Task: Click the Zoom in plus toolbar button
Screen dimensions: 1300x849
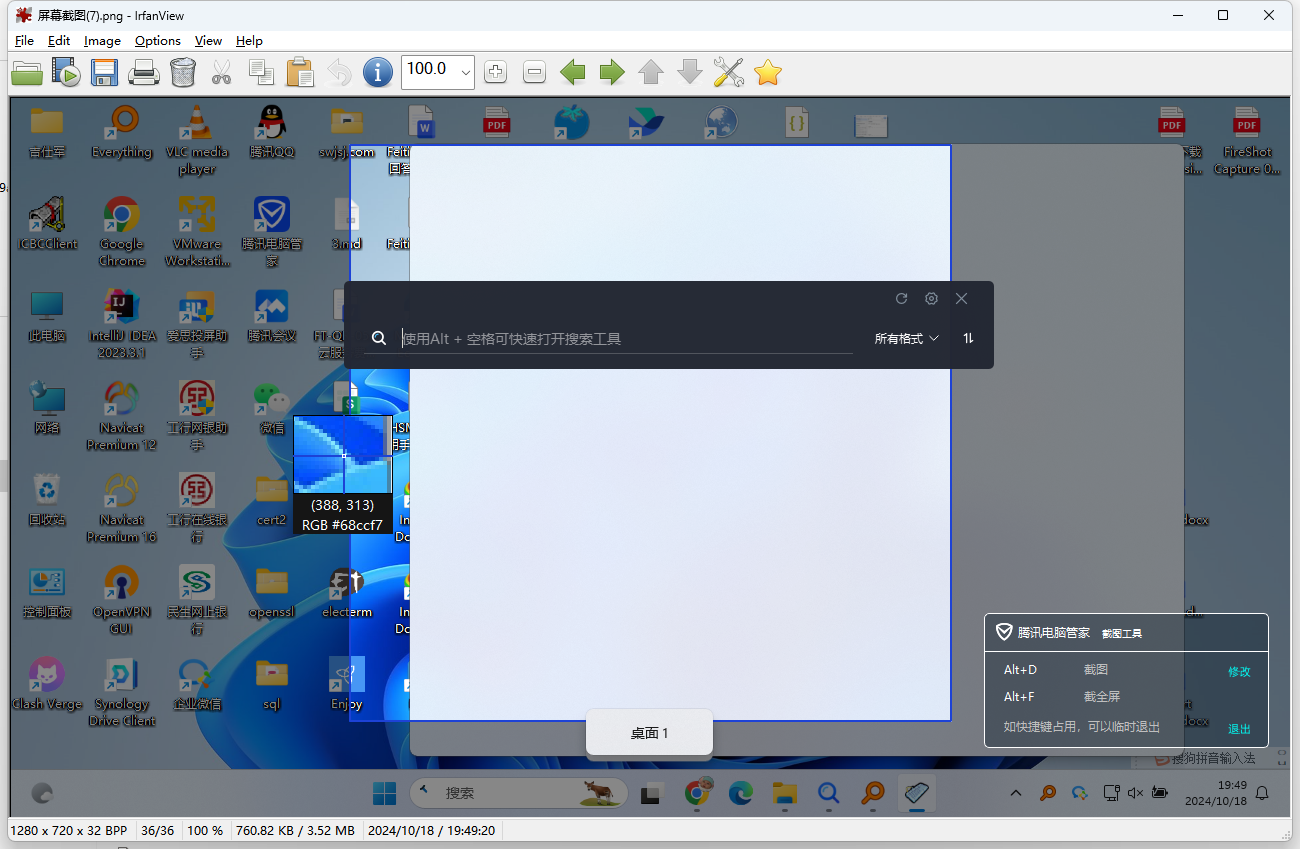Action: [x=495, y=72]
